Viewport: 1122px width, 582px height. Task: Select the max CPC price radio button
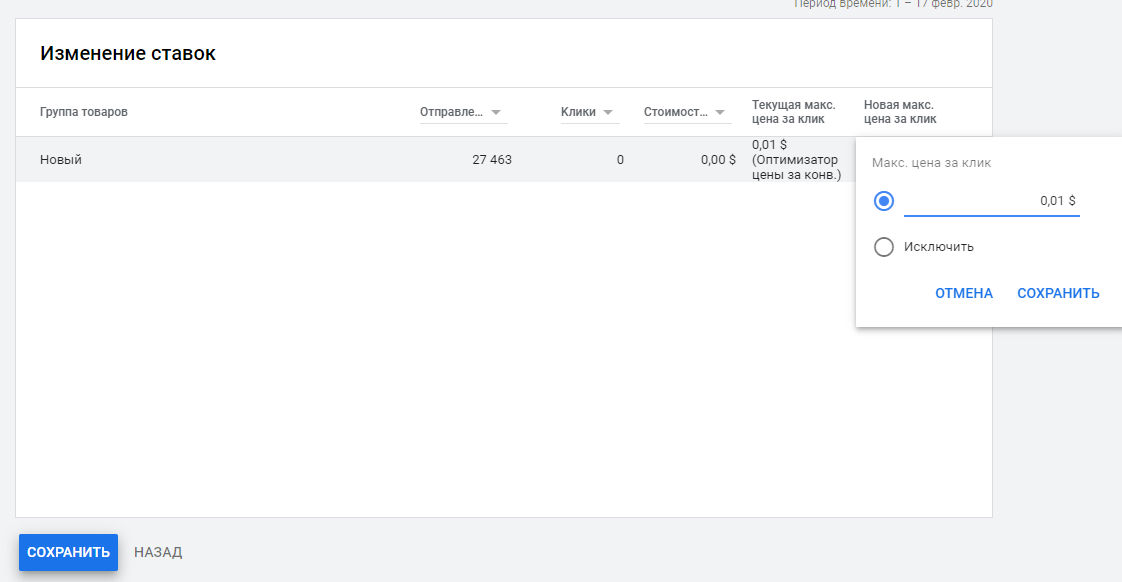(884, 201)
